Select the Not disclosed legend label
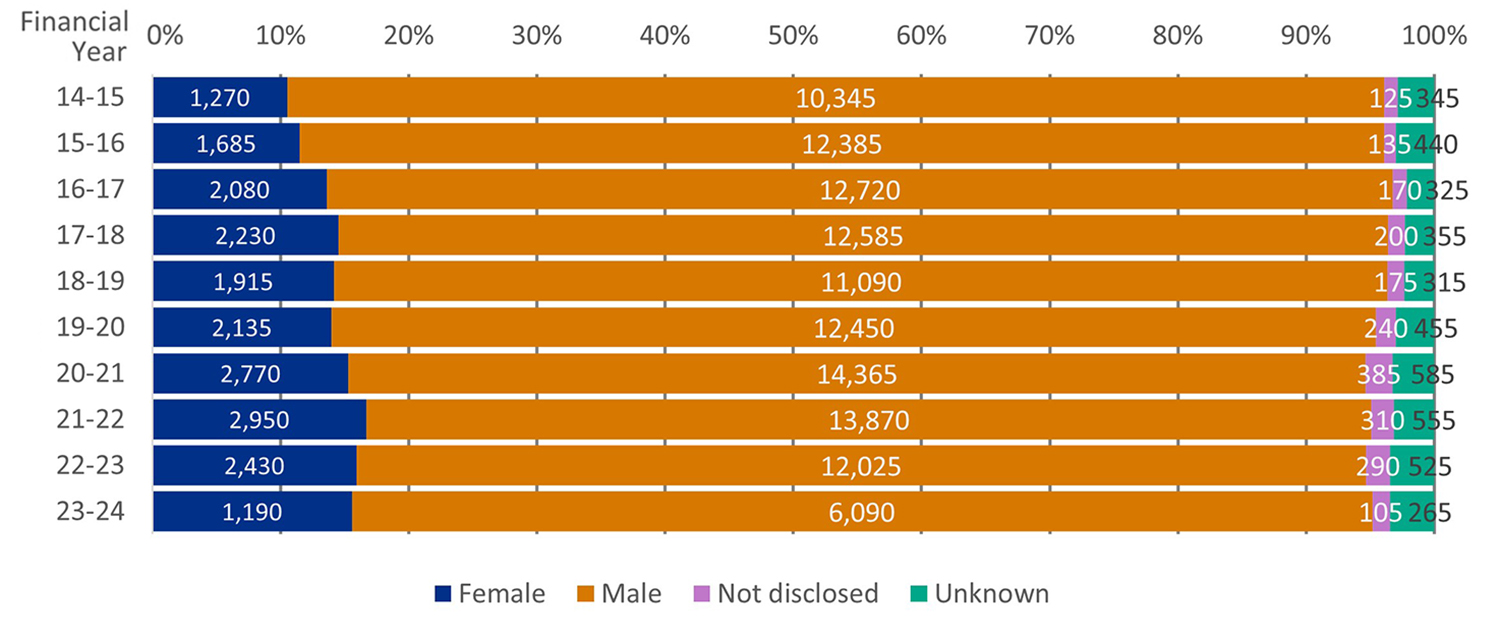The image size is (1500, 638). click(799, 594)
